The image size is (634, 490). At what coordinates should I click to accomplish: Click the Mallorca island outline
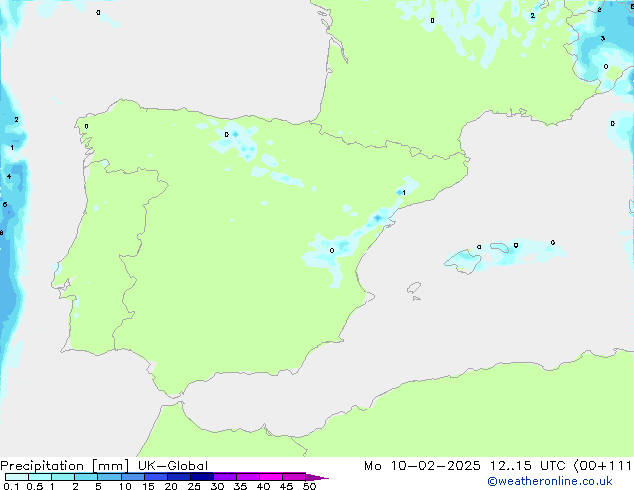tap(463, 262)
